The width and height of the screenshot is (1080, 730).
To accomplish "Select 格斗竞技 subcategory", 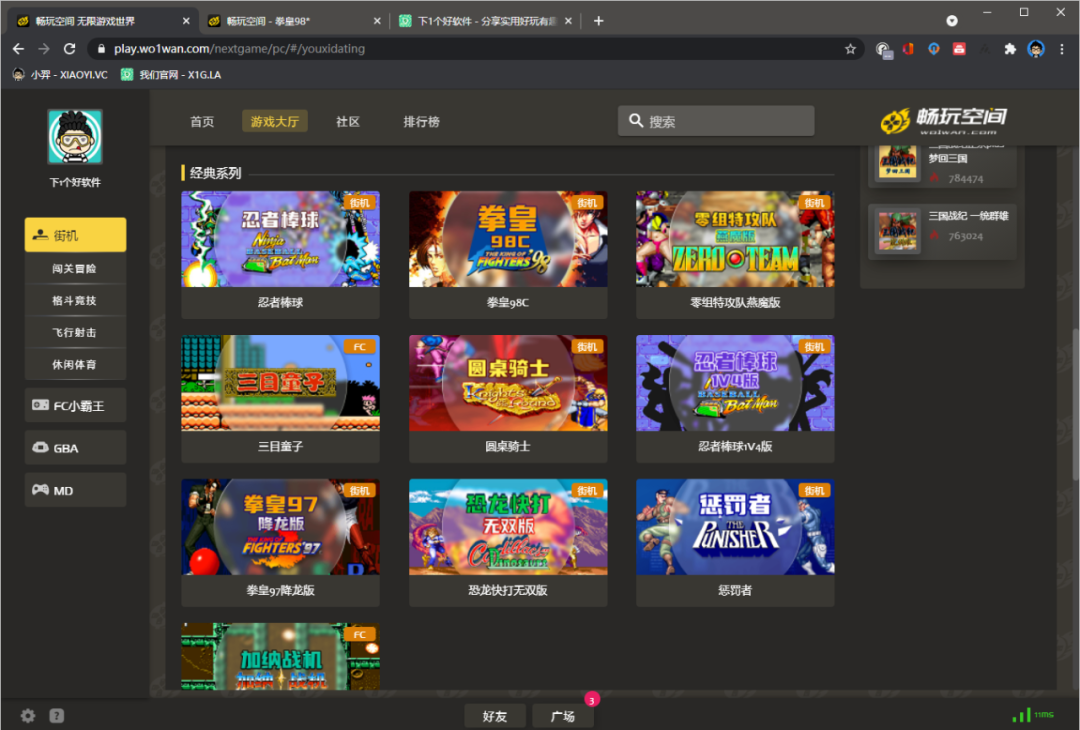I will point(75,300).
